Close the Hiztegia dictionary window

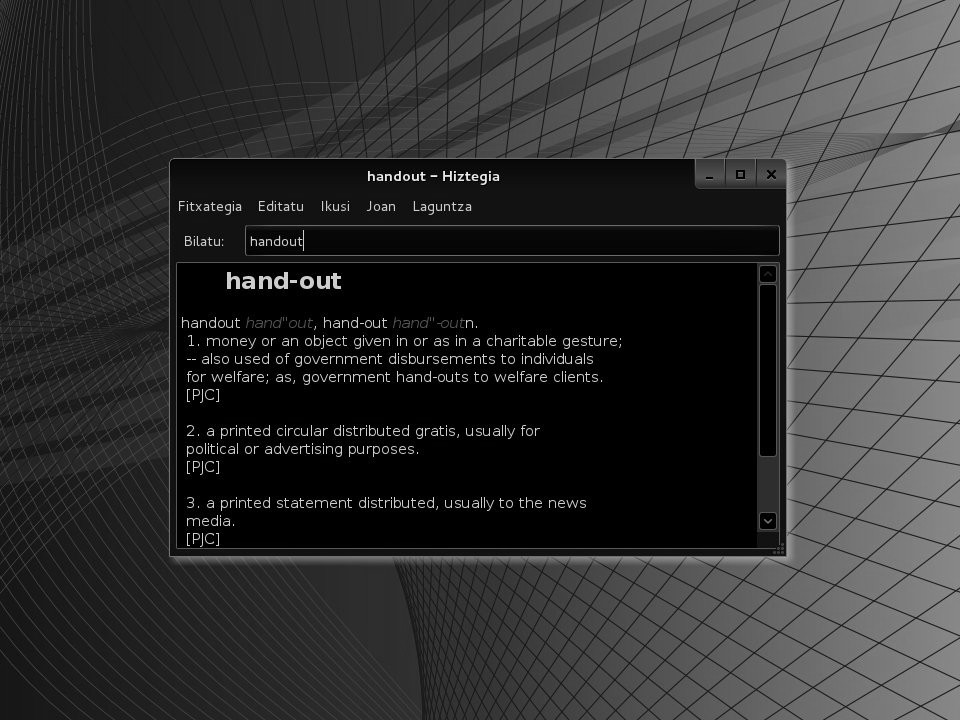click(x=771, y=175)
